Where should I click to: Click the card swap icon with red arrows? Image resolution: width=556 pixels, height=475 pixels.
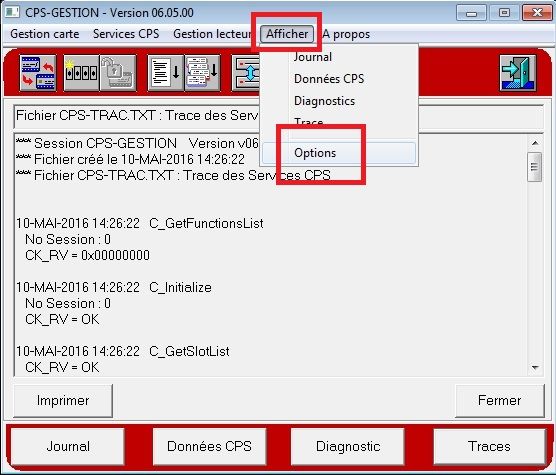(x=38, y=73)
